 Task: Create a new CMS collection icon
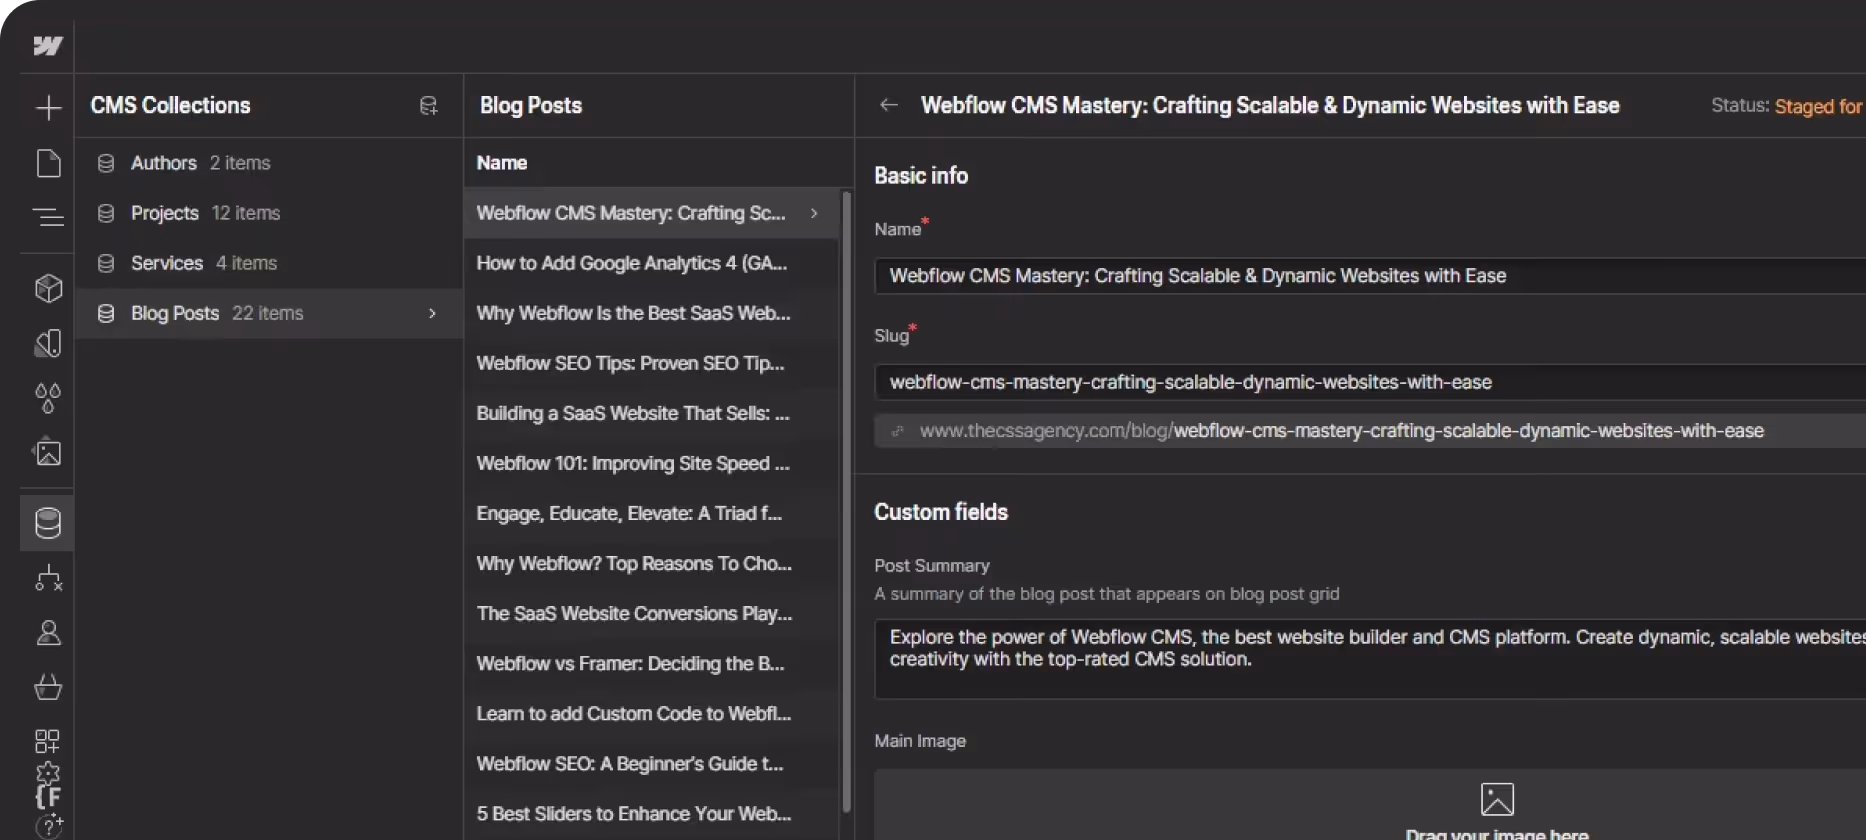coord(428,106)
